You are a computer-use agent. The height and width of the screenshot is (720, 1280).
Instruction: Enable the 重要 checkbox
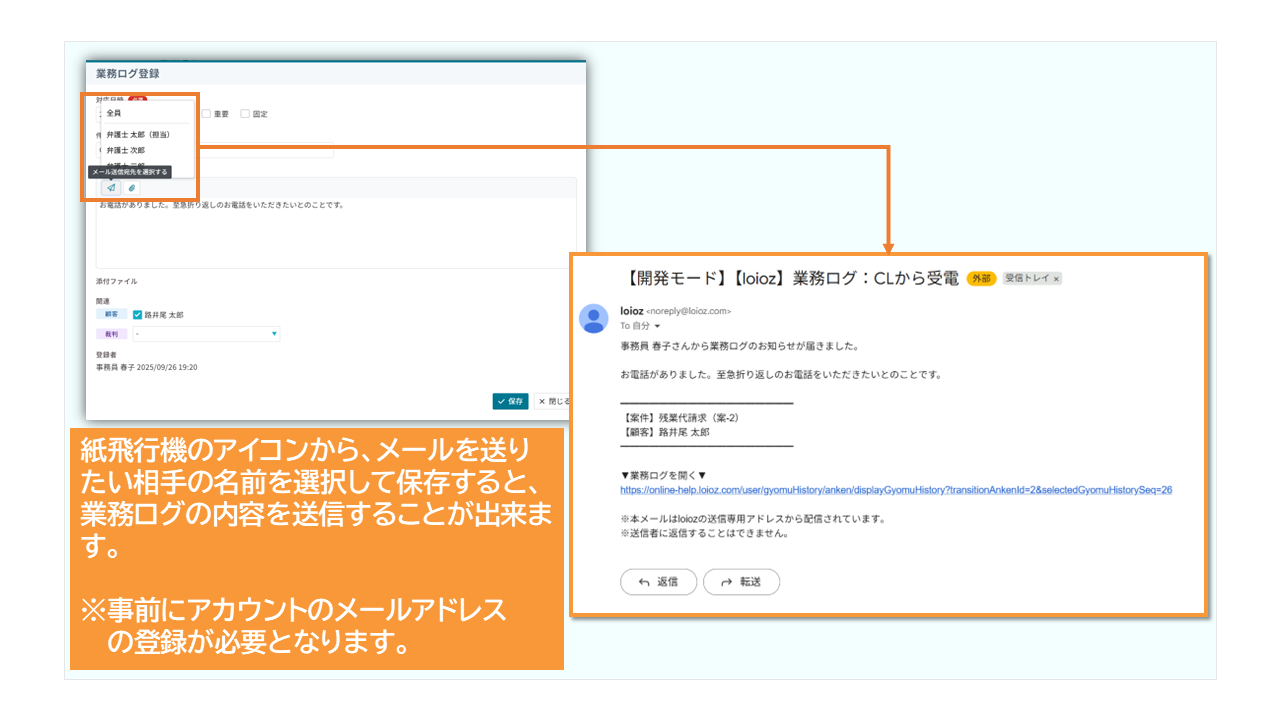(x=206, y=114)
